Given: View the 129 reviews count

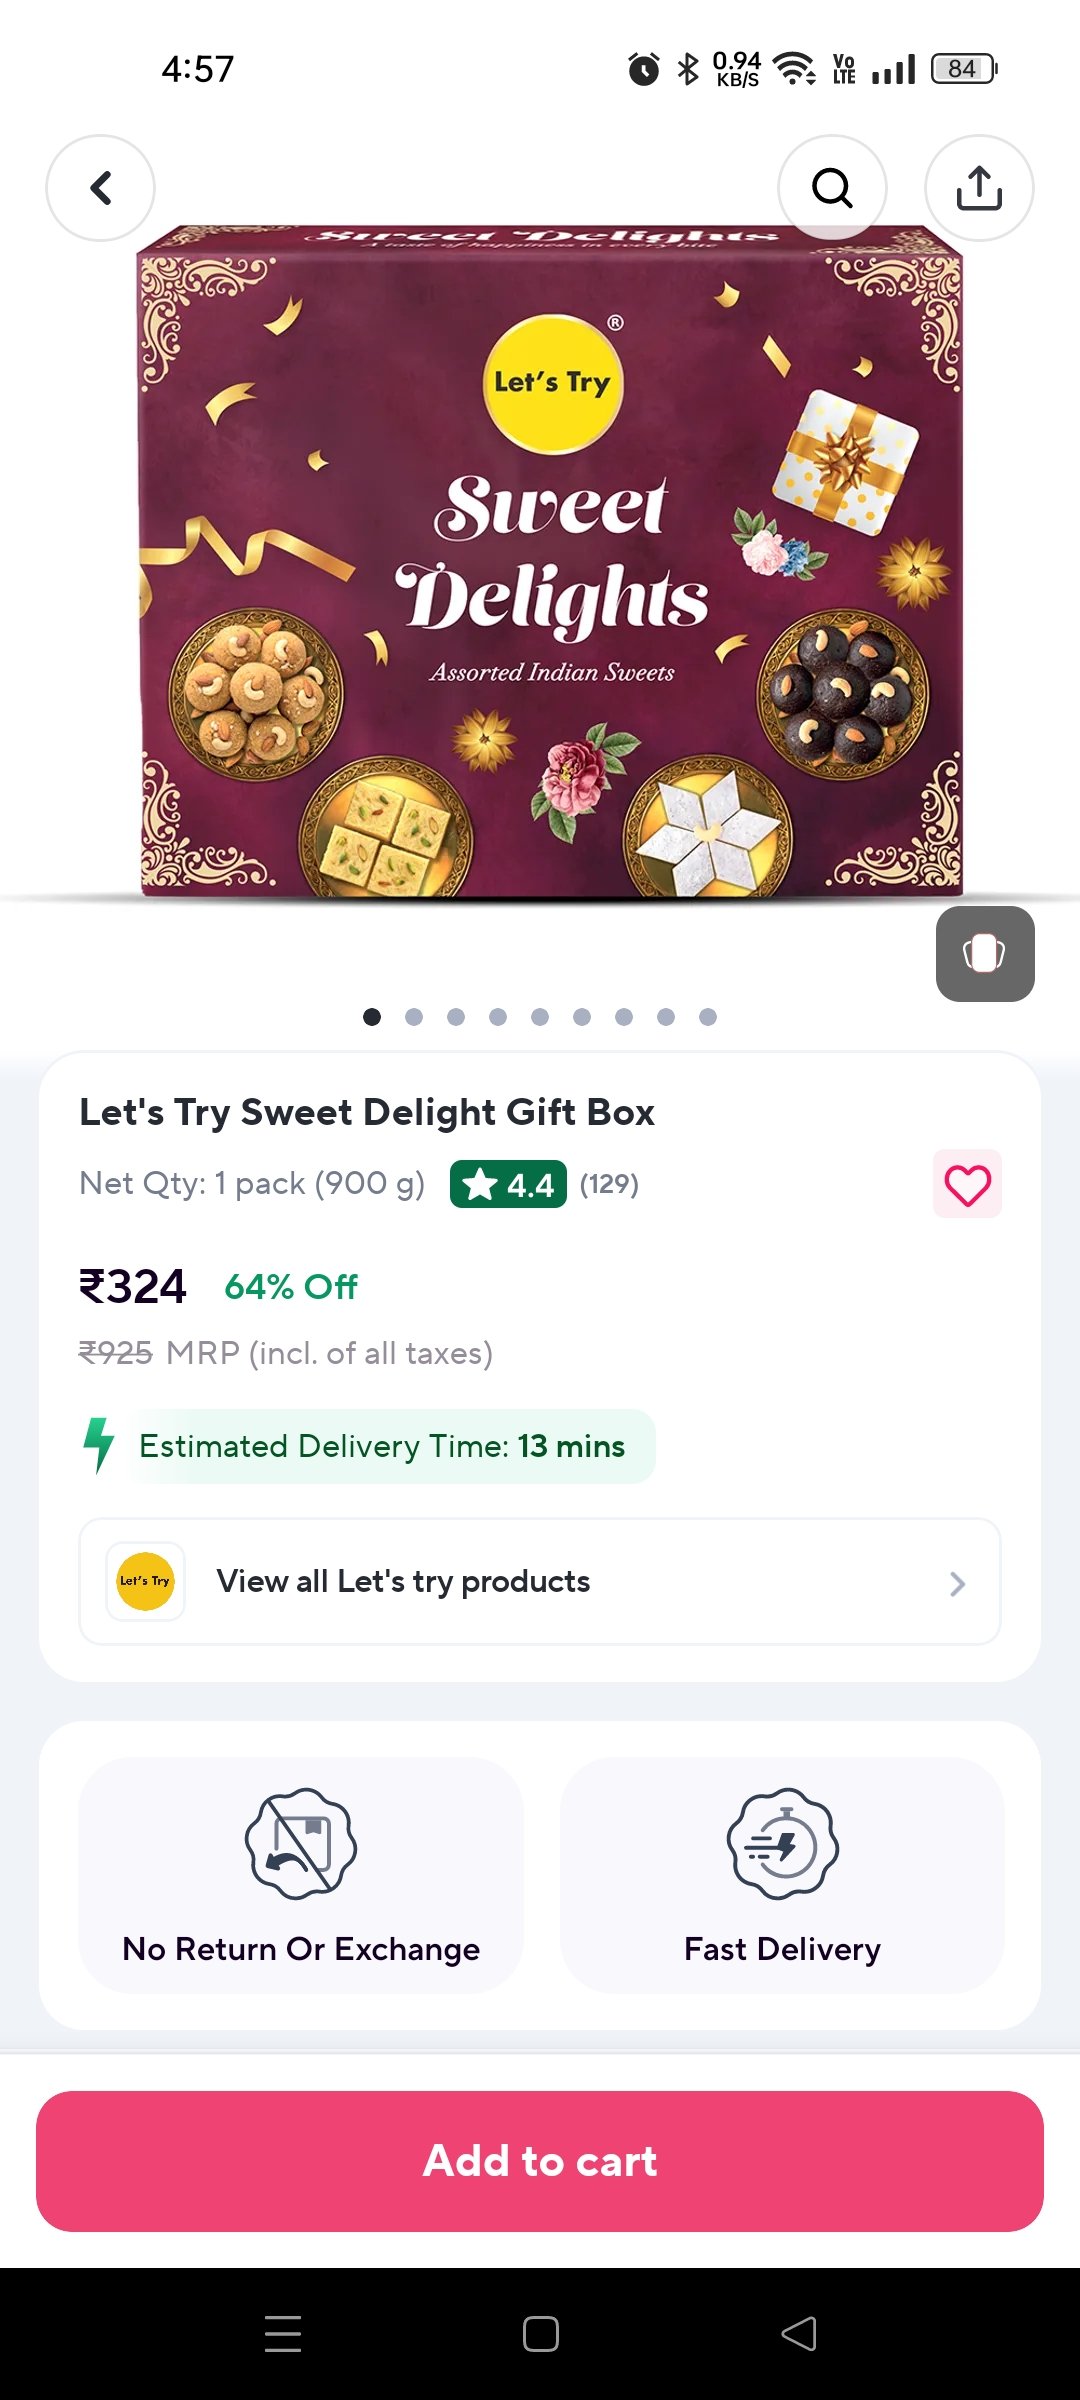Looking at the screenshot, I should pos(609,1185).
